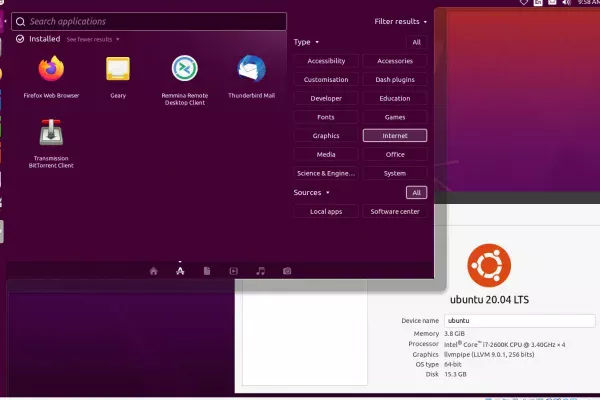The height and width of the screenshot is (400, 600).
Task: Select the Fonts filter
Action: [326, 117]
